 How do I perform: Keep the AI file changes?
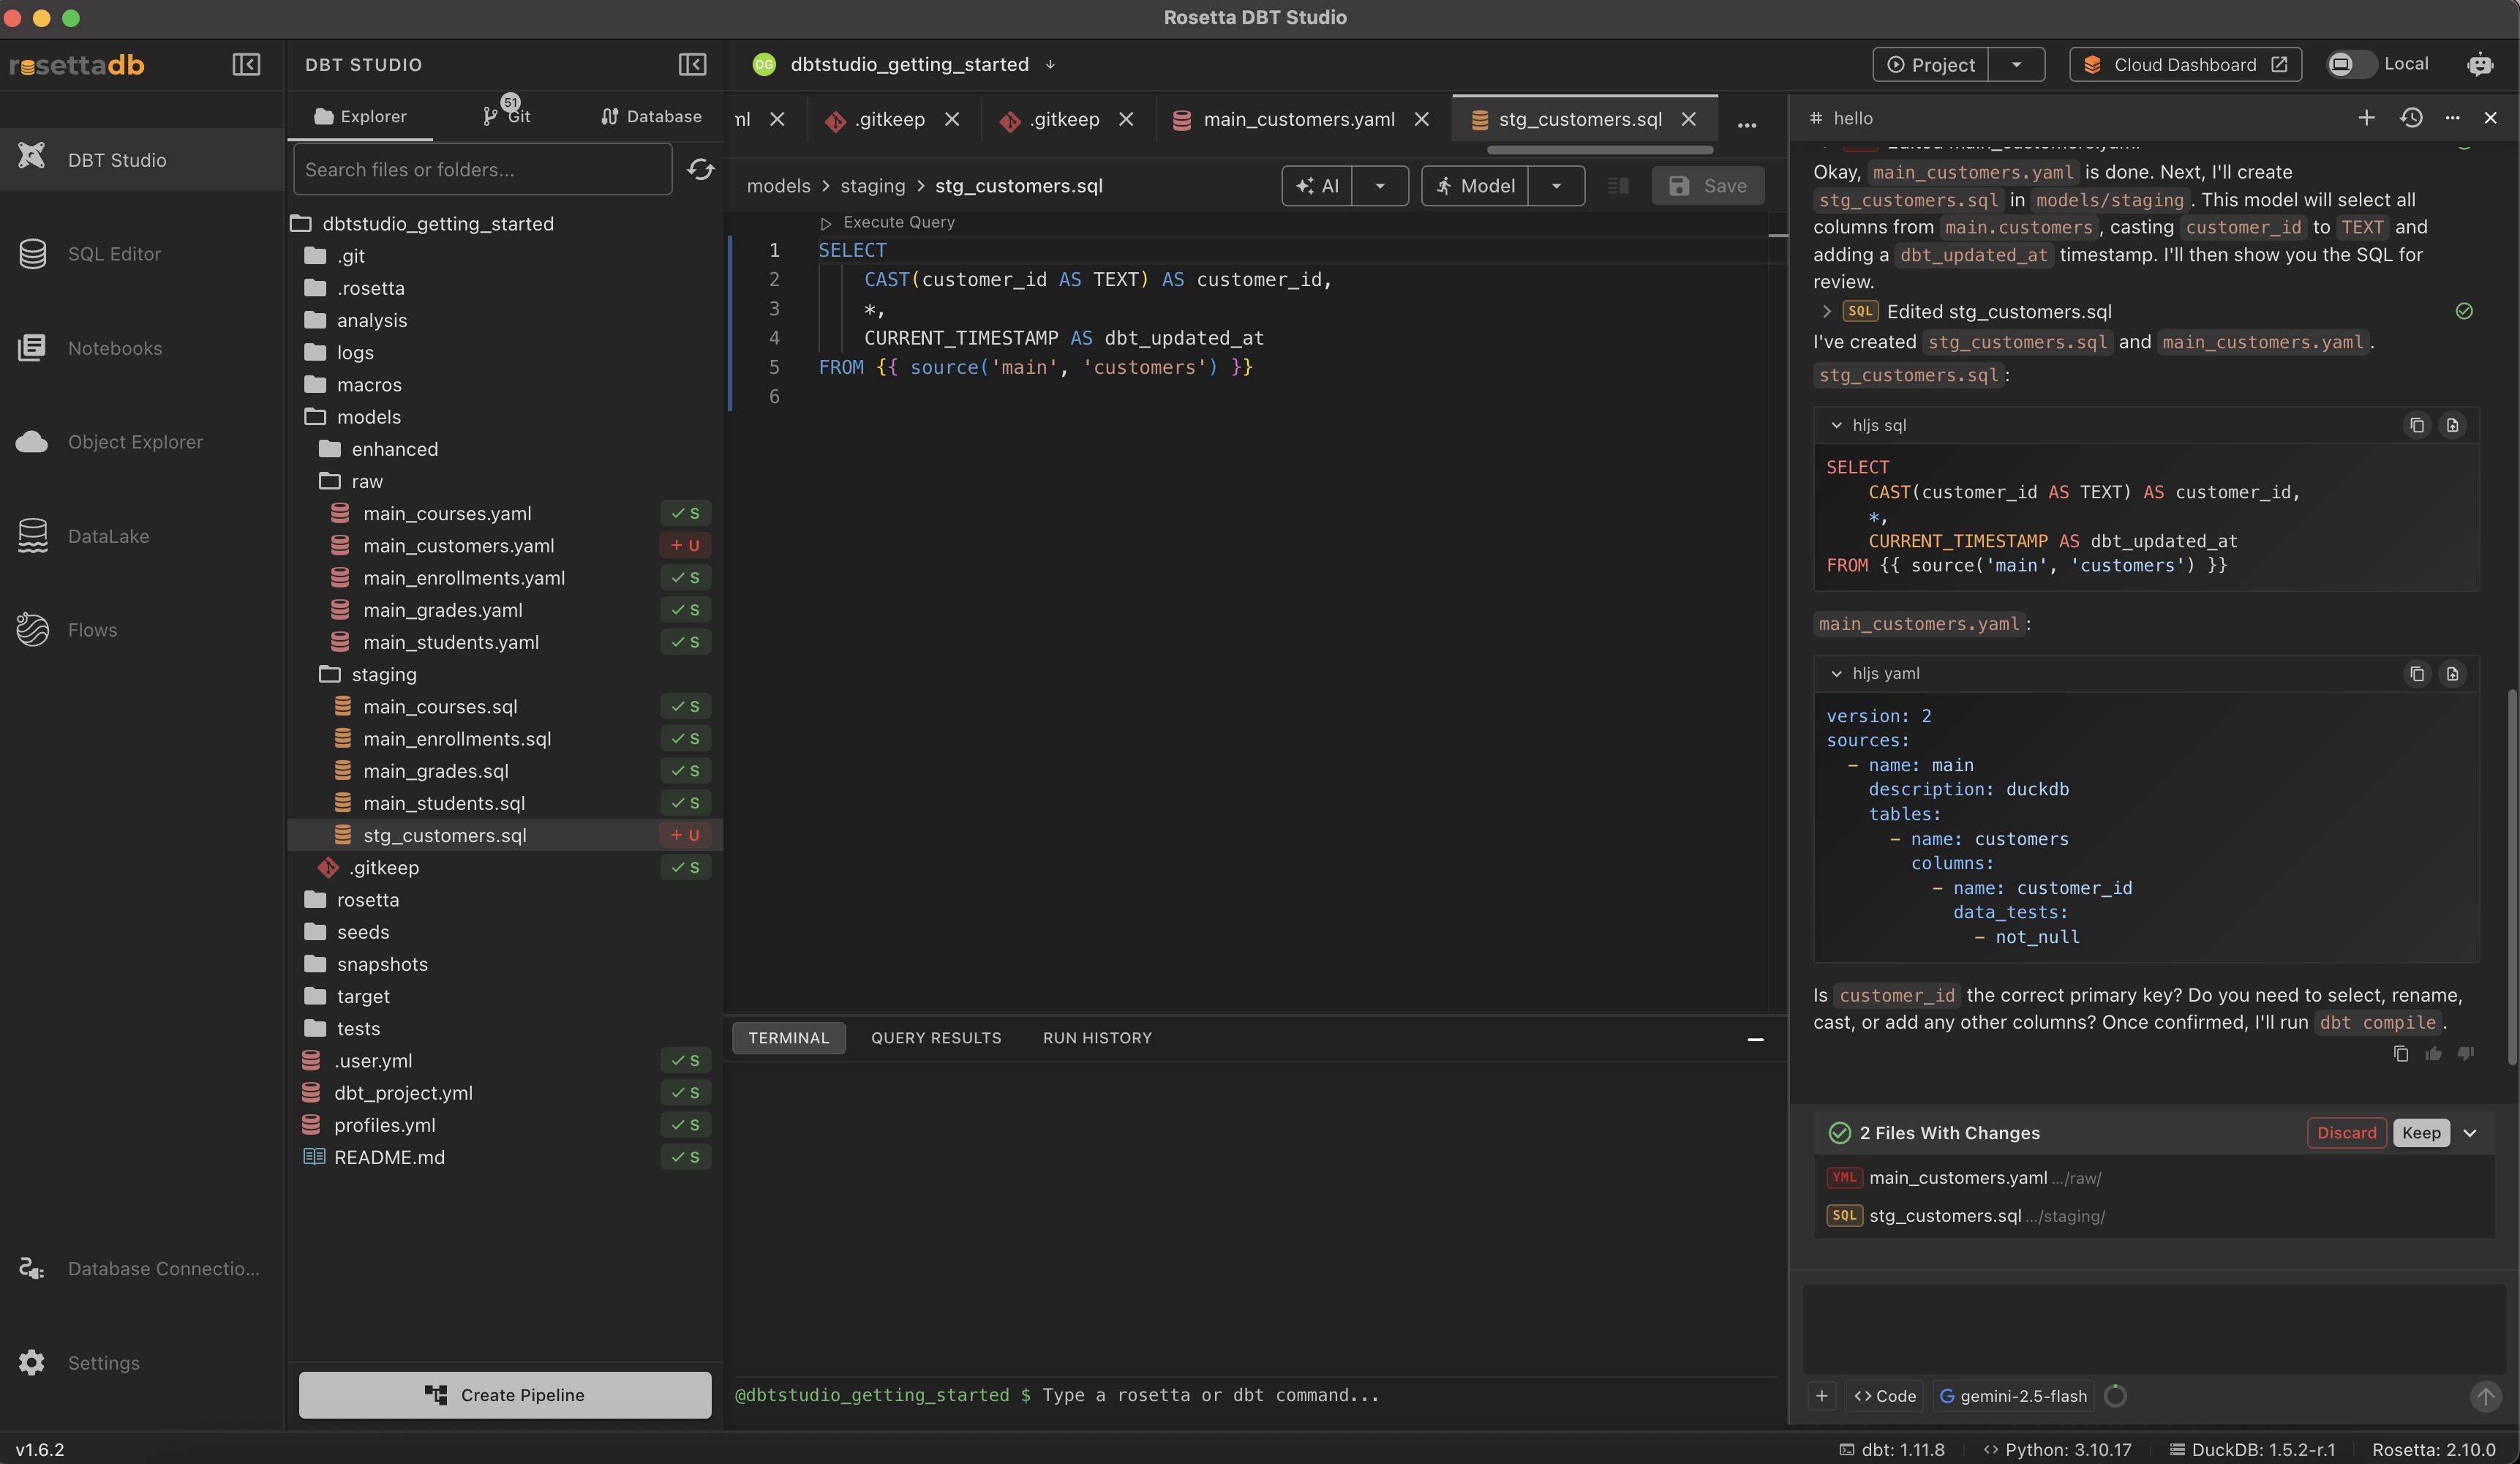(x=2421, y=1133)
